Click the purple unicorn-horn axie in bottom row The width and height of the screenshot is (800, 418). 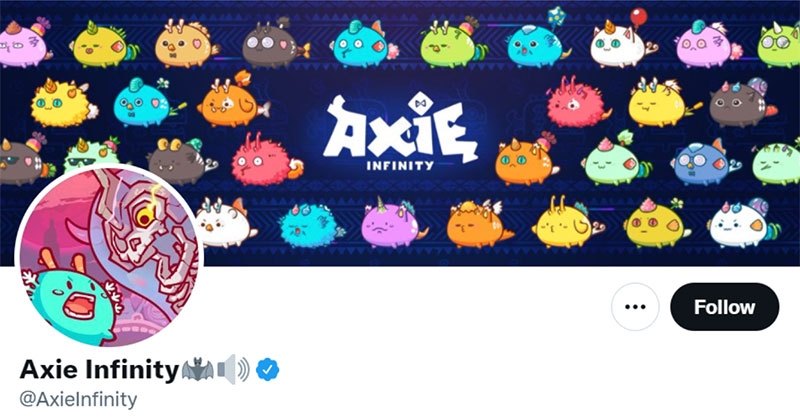coord(392,223)
